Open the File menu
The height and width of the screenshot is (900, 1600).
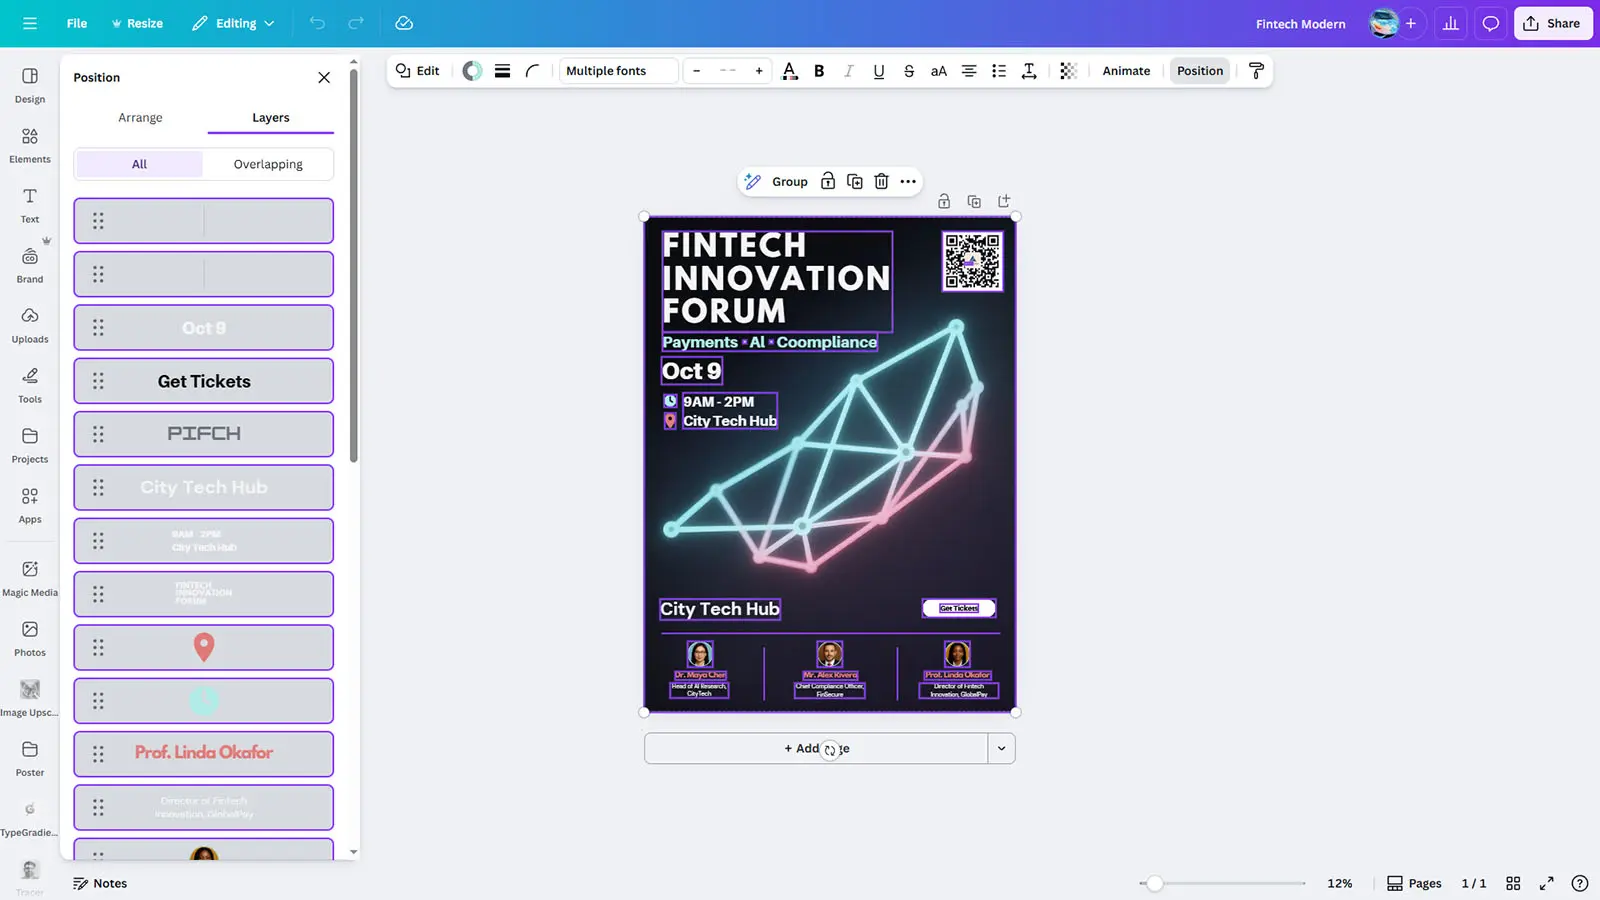coord(77,23)
